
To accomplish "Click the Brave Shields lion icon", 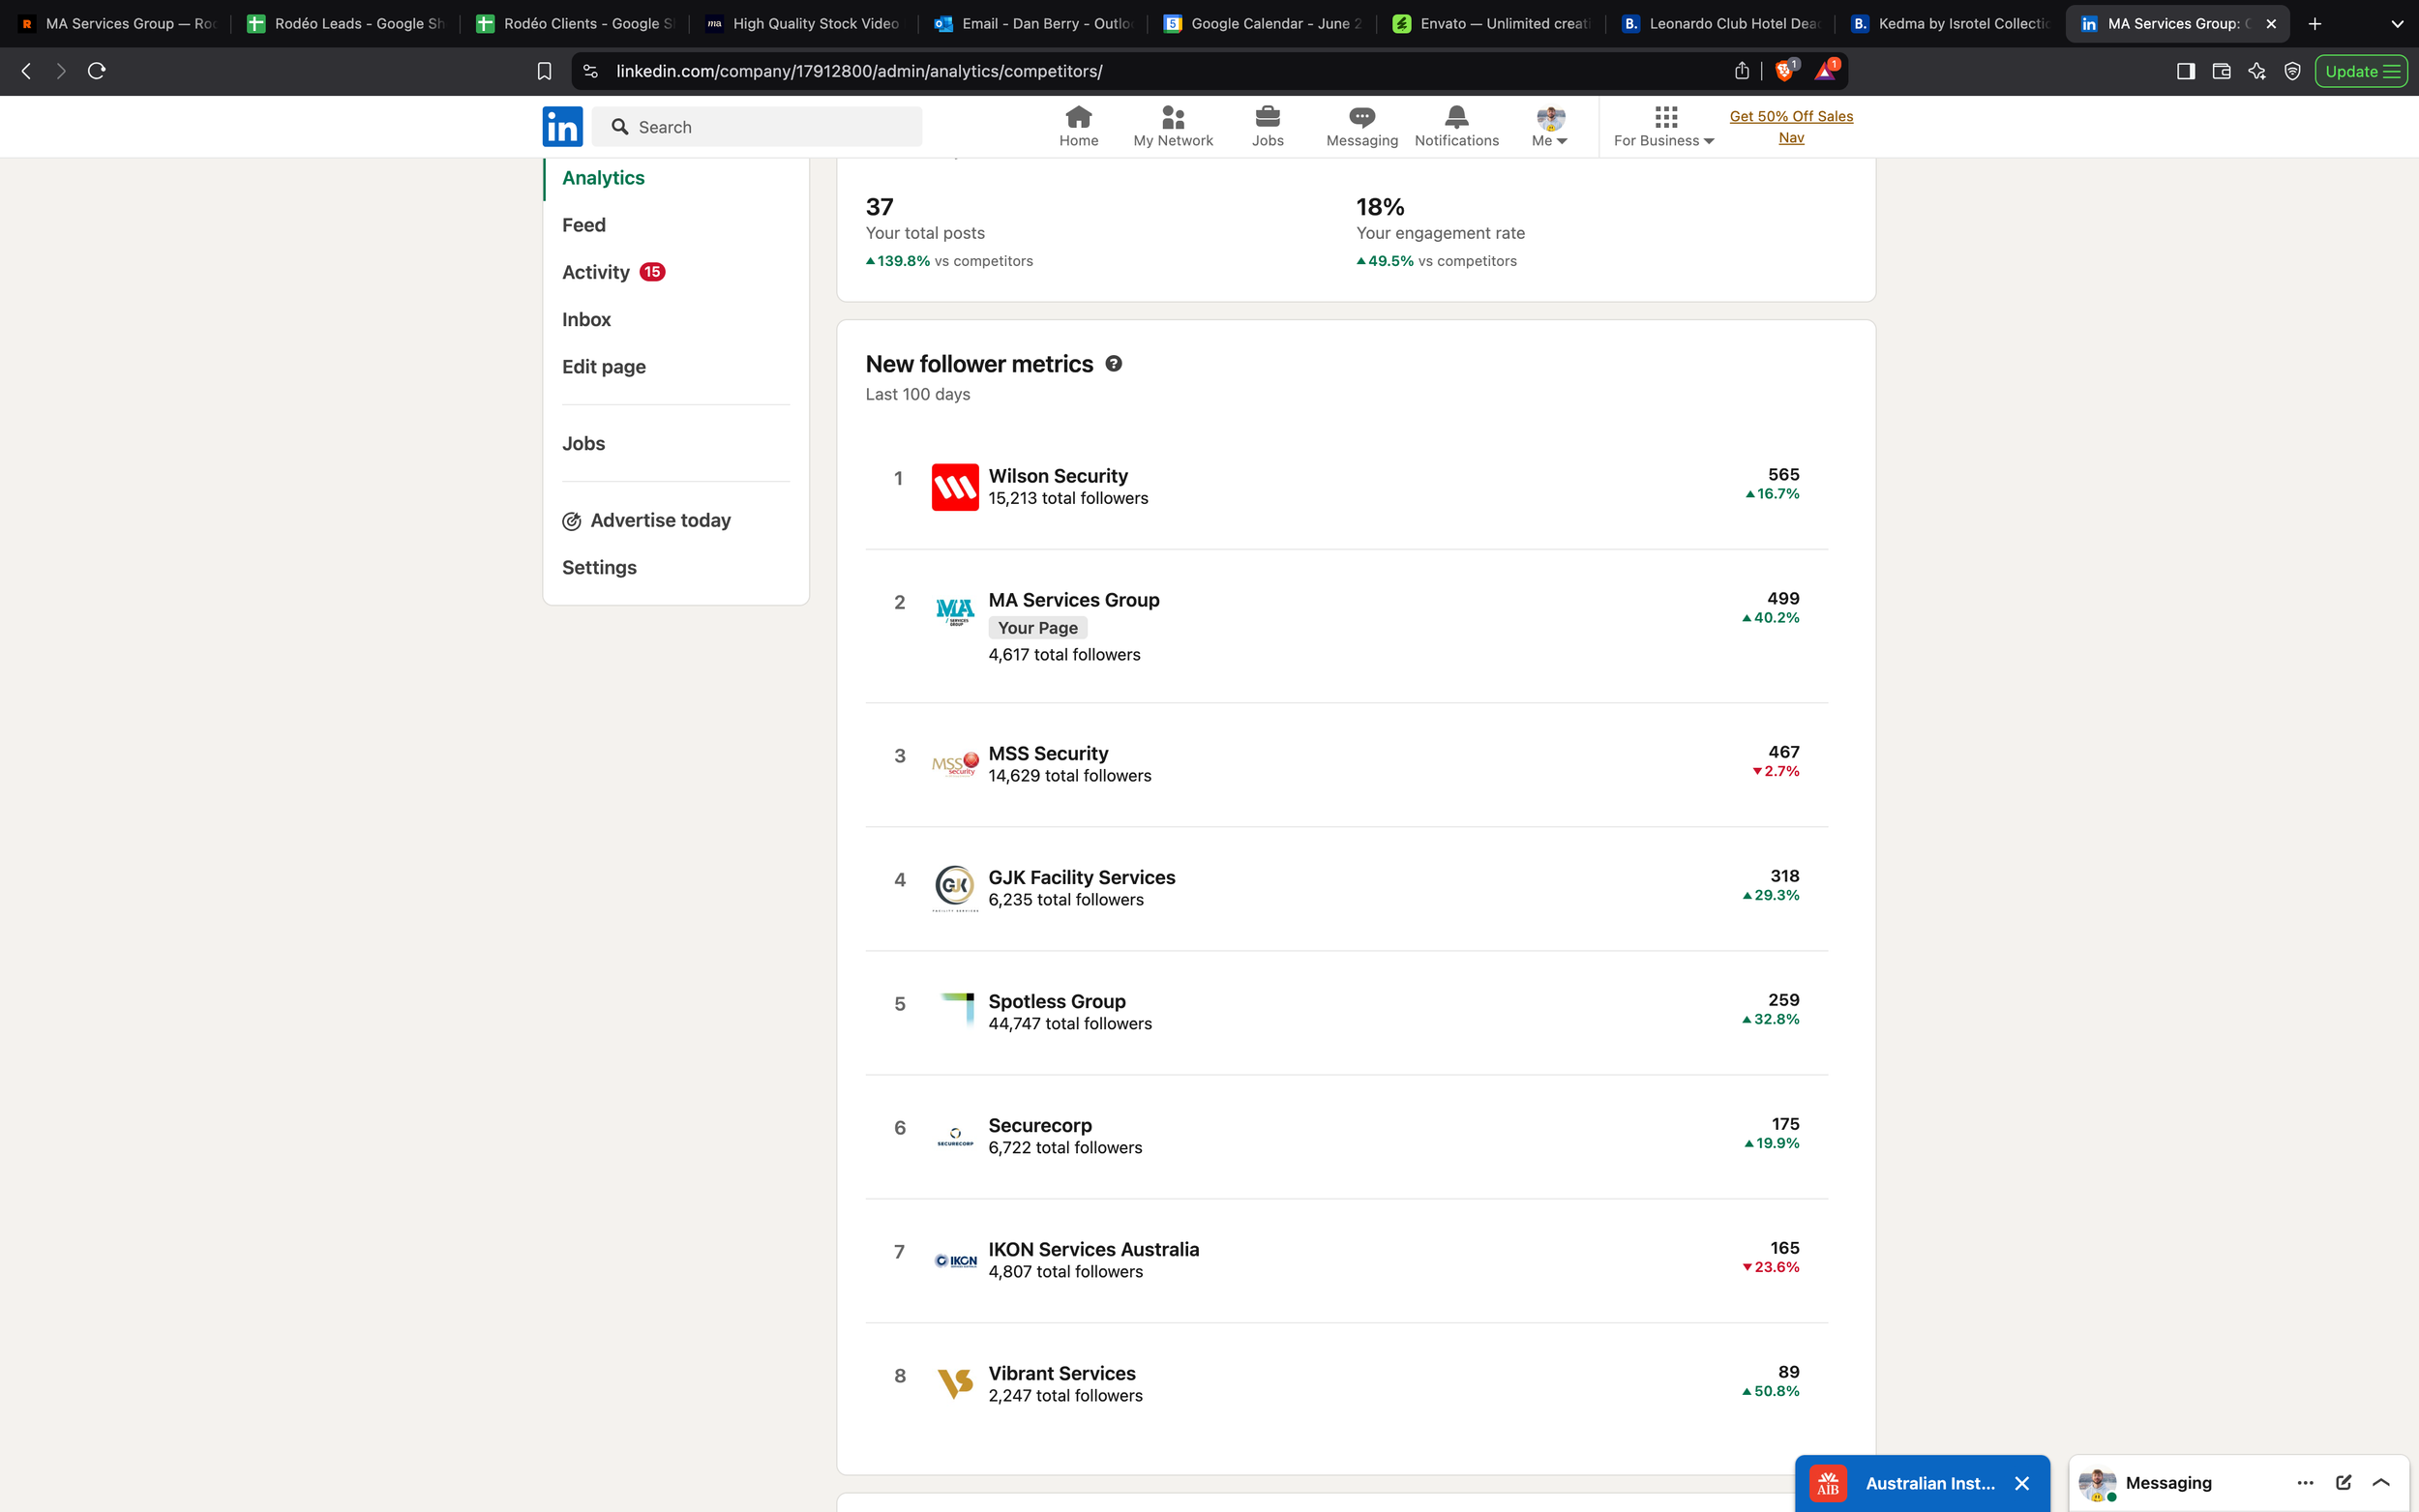I will [x=1784, y=71].
